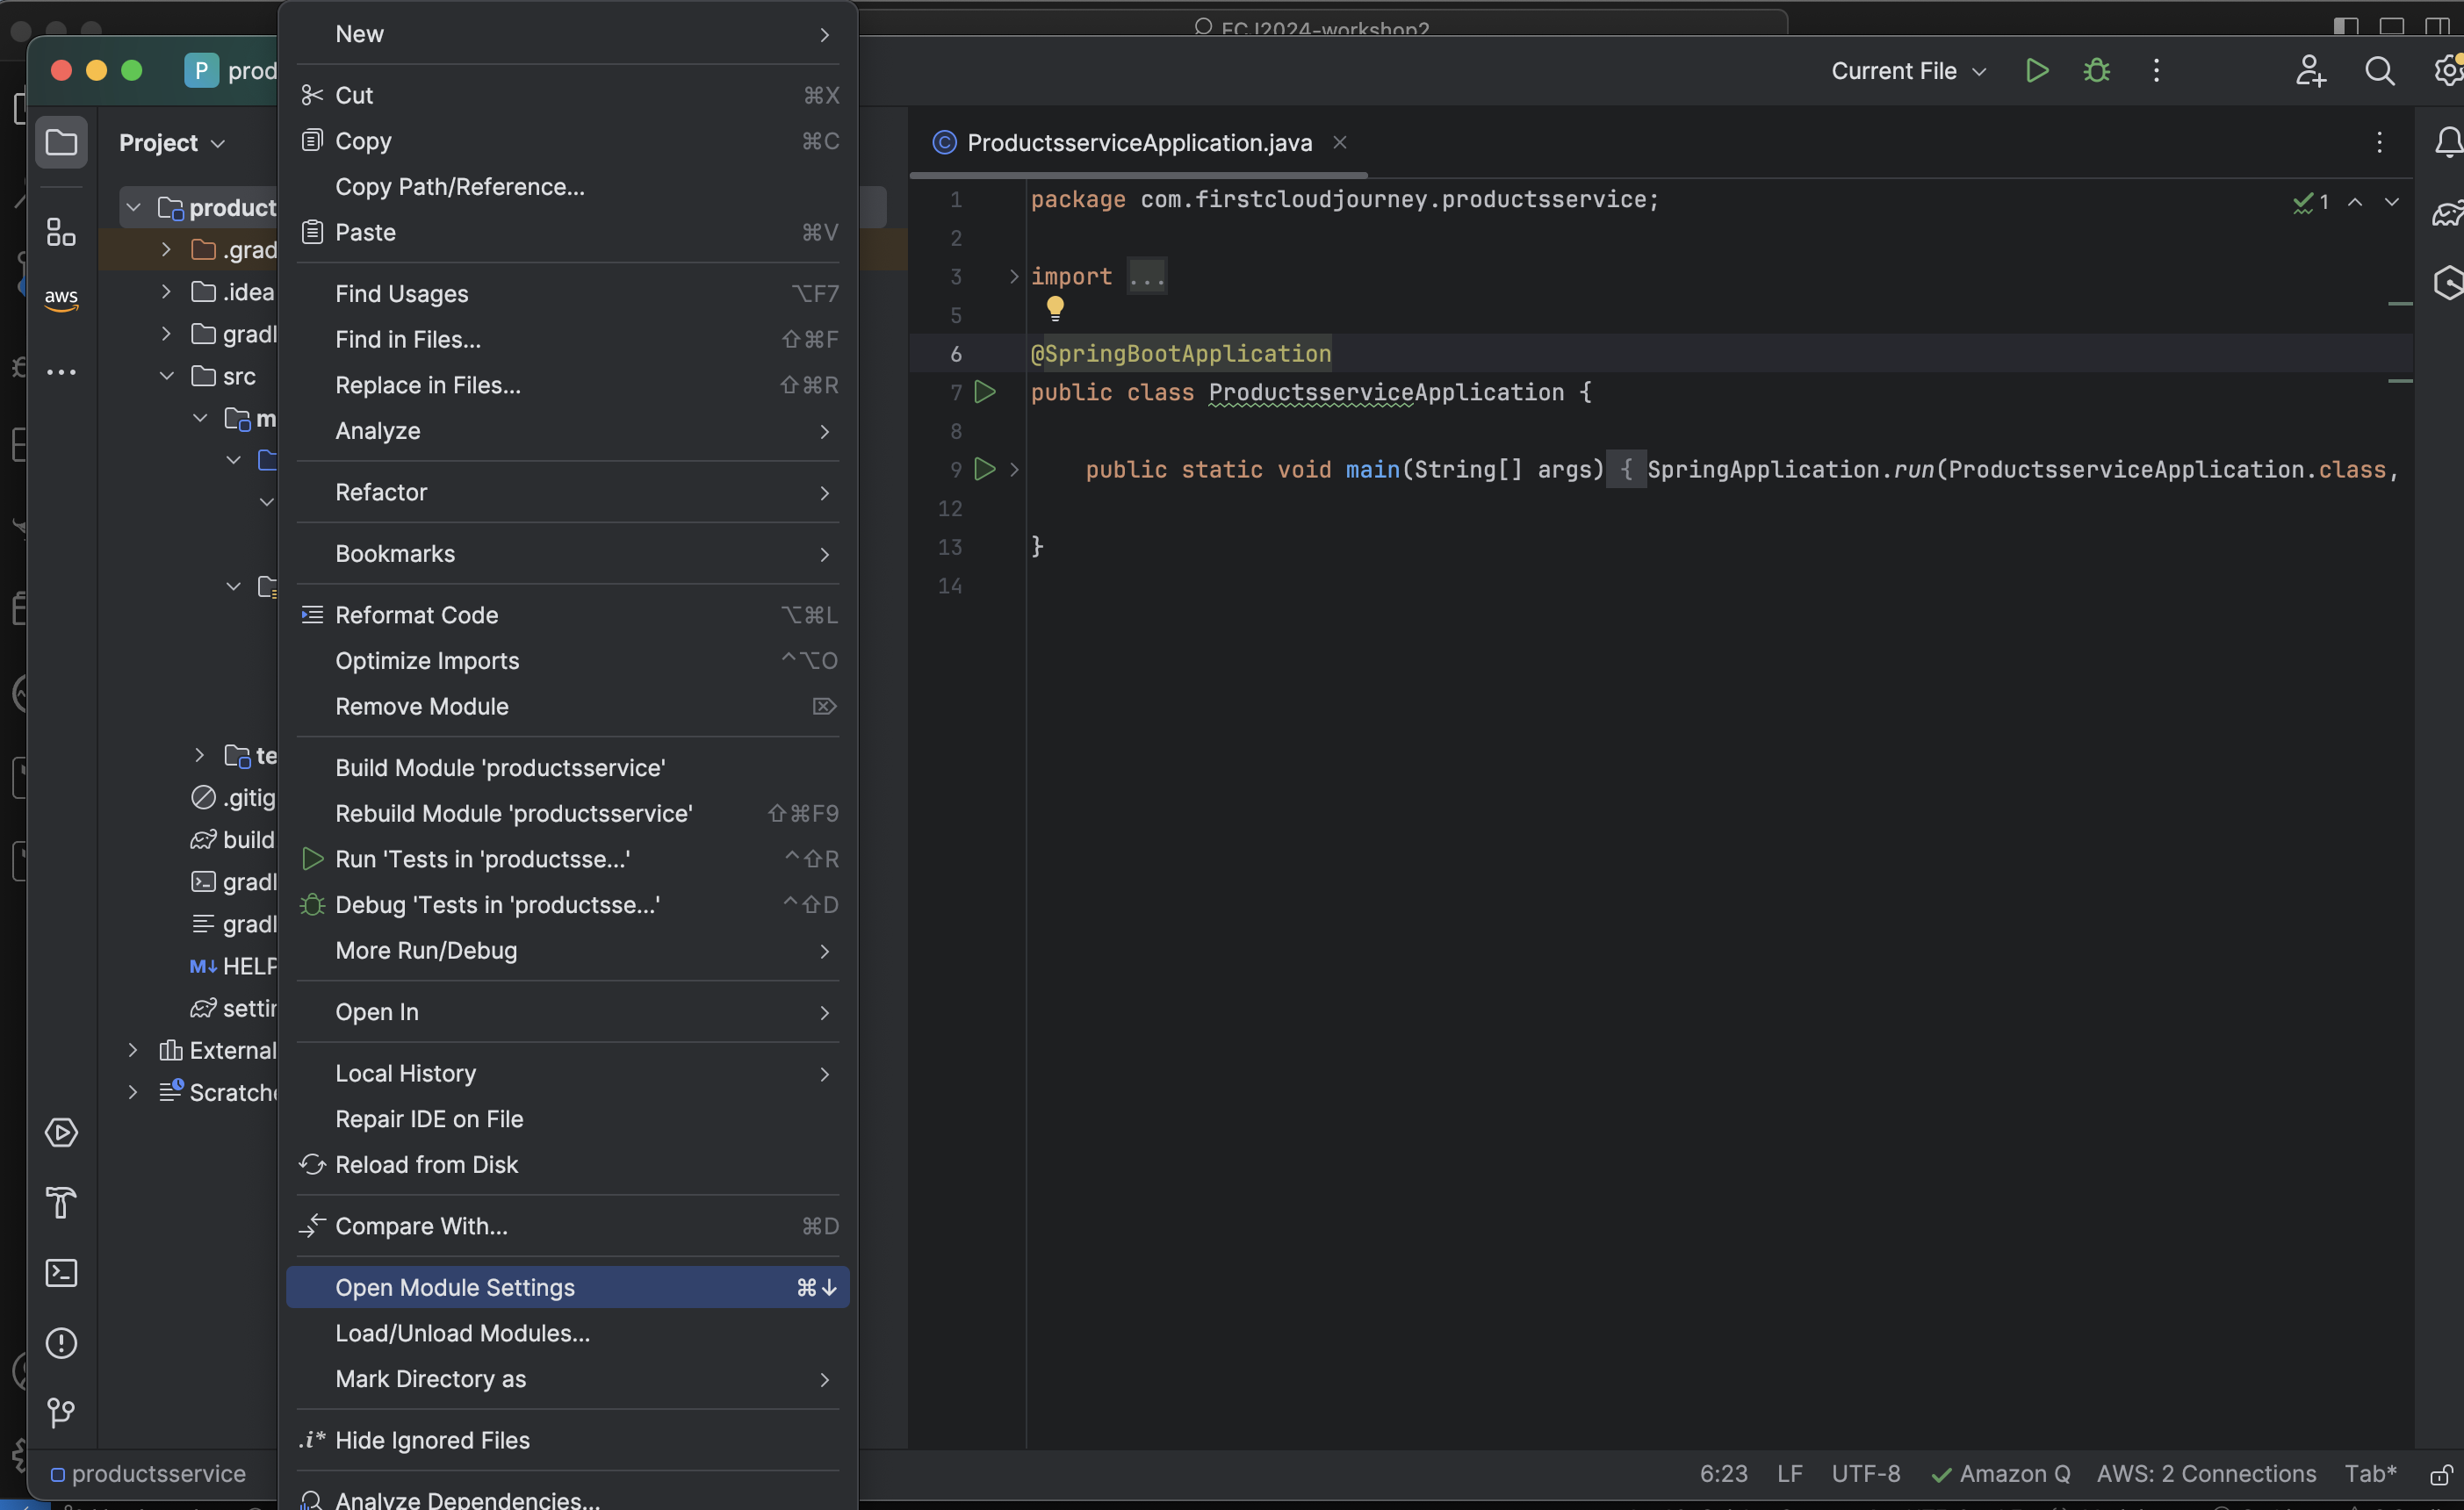This screenshot has width=2464, height=1510.
Task: Select Remove Module menu entry
Action: pos(567,706)
